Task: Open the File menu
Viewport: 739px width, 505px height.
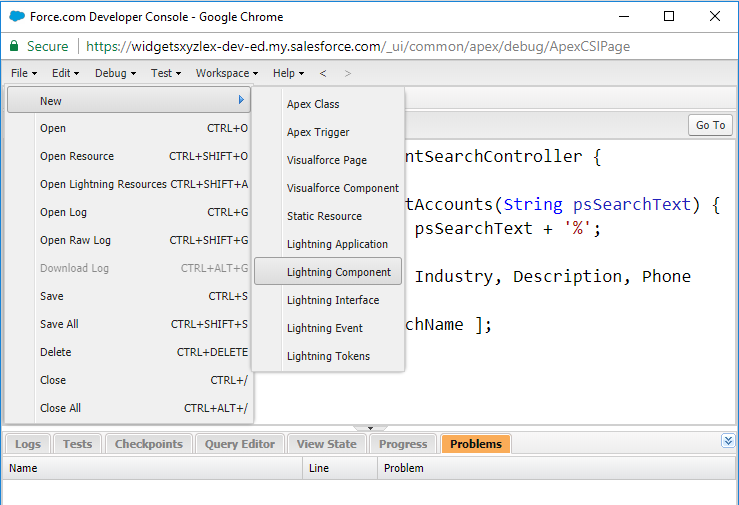Action: 24,73
